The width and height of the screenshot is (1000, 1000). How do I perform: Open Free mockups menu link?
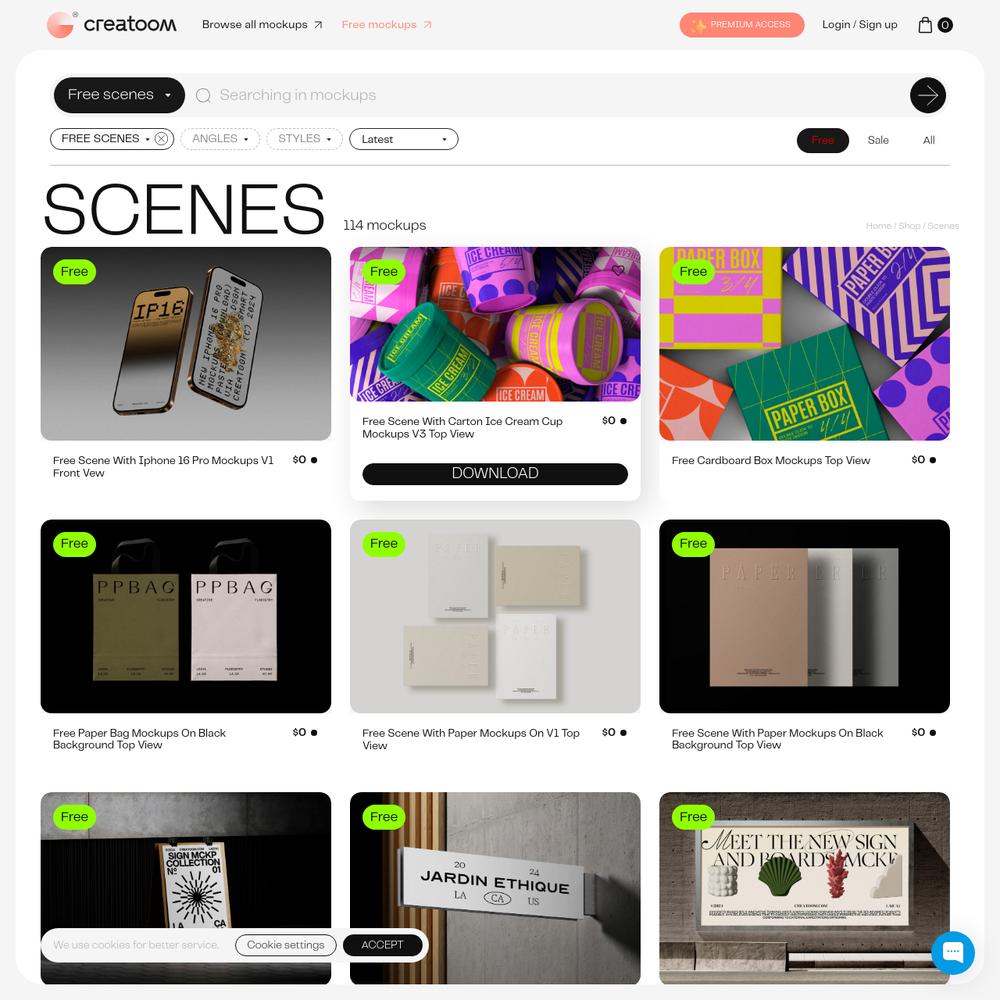(386, 25)
